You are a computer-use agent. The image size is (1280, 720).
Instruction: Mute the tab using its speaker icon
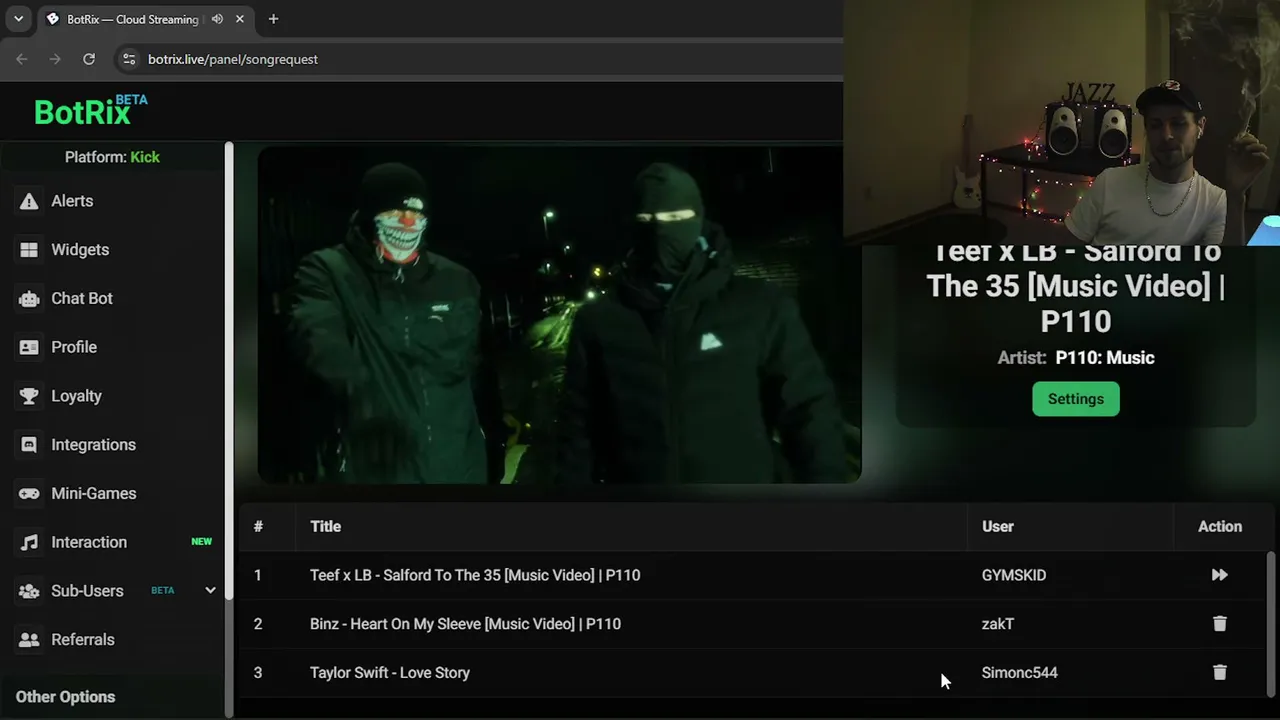[217, 19]
